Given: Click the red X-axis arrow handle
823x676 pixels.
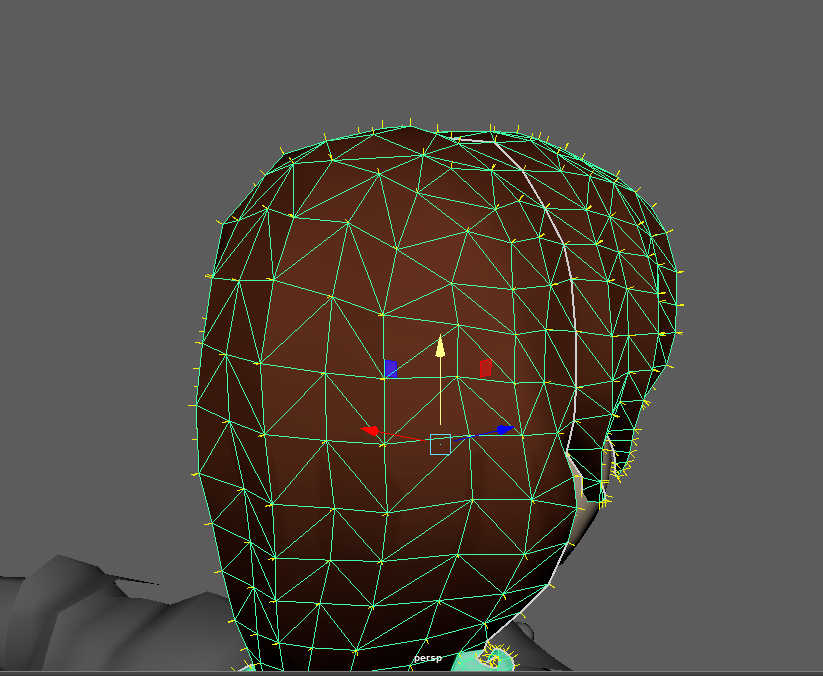Looking at the screenshot, I should point(370,431).
